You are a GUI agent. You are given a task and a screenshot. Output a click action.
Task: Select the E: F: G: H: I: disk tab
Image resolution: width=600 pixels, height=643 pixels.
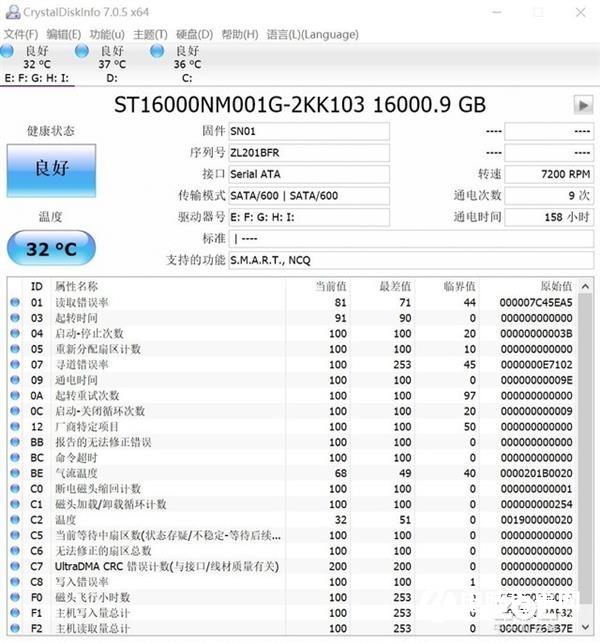click(x=37, y=64)
